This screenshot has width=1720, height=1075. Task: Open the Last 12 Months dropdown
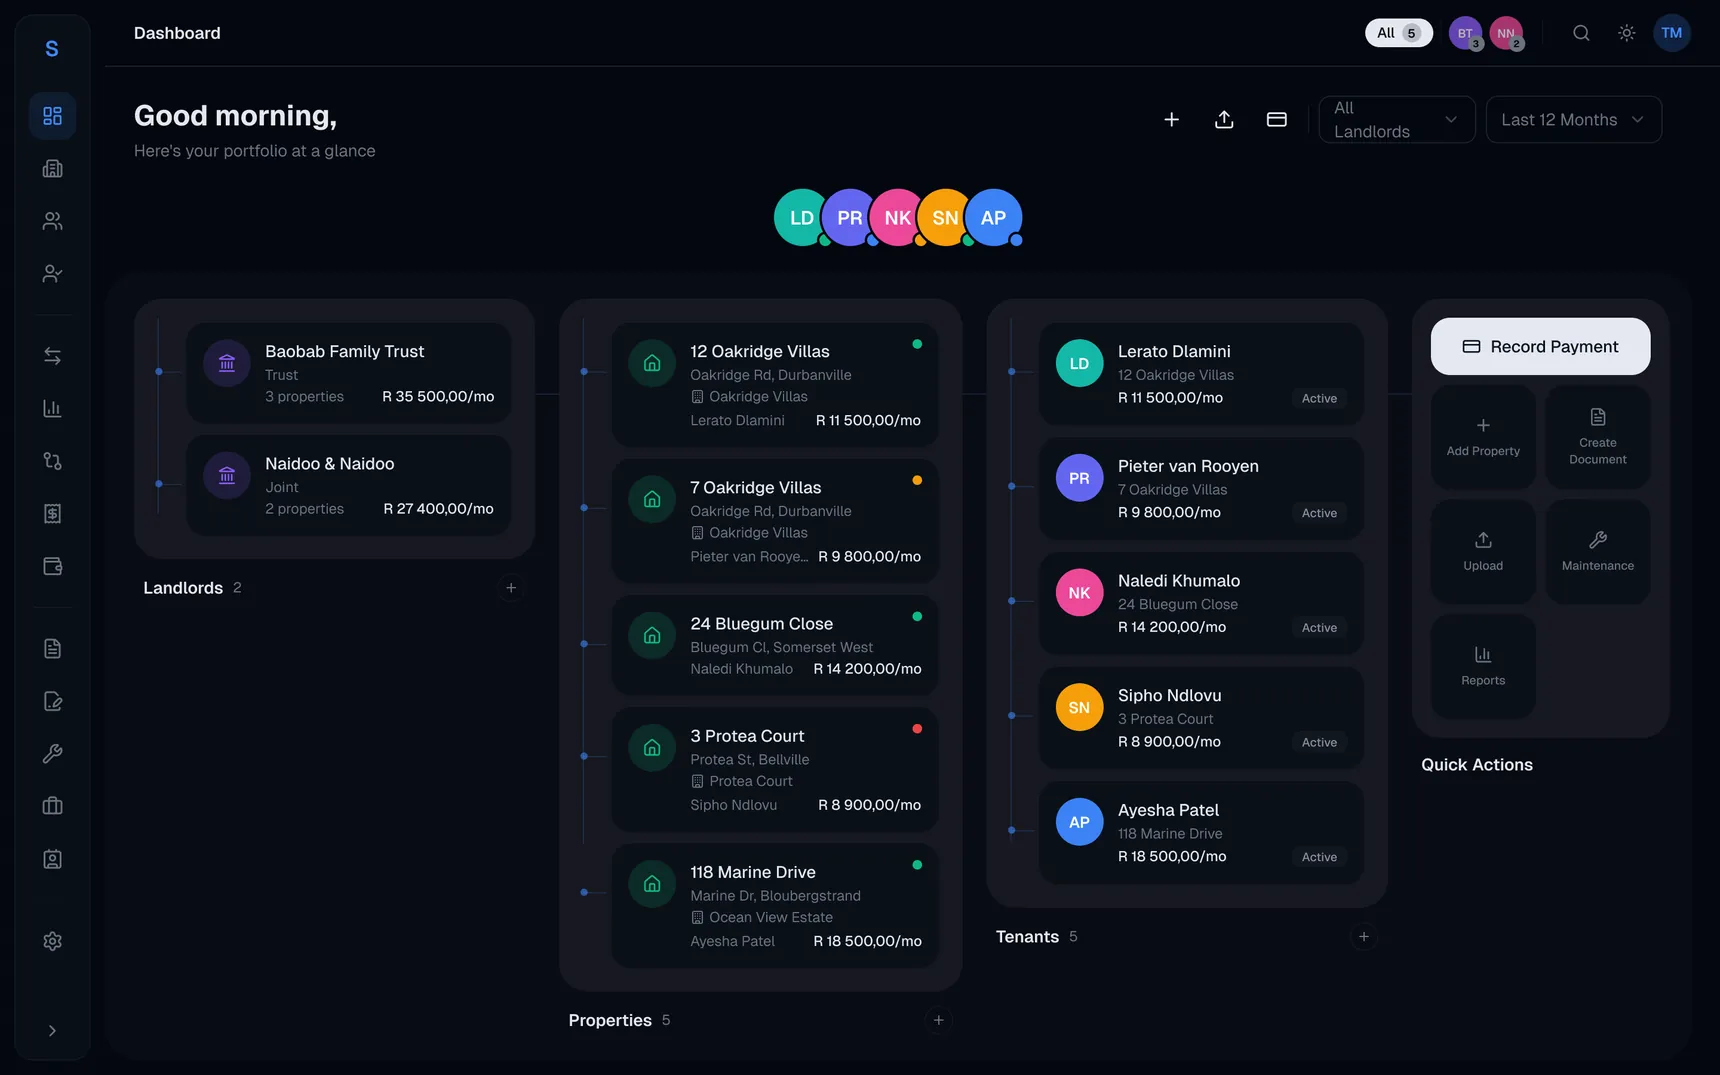(1574, 120)
